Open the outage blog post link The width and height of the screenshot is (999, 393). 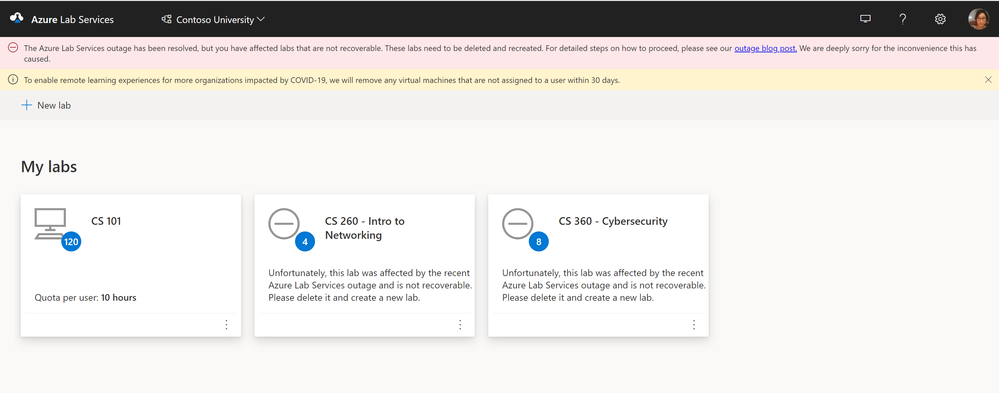point(765,48)
